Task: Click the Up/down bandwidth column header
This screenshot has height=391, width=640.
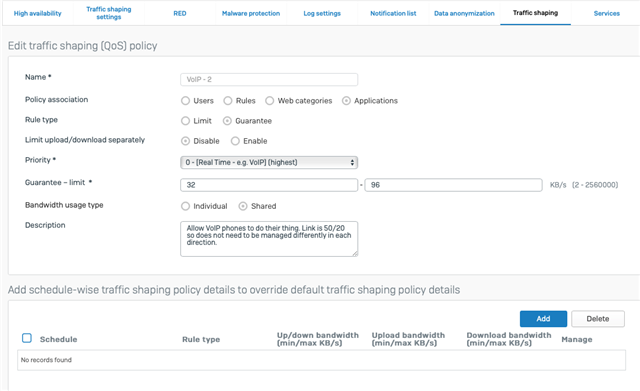Action: (318, 339)
